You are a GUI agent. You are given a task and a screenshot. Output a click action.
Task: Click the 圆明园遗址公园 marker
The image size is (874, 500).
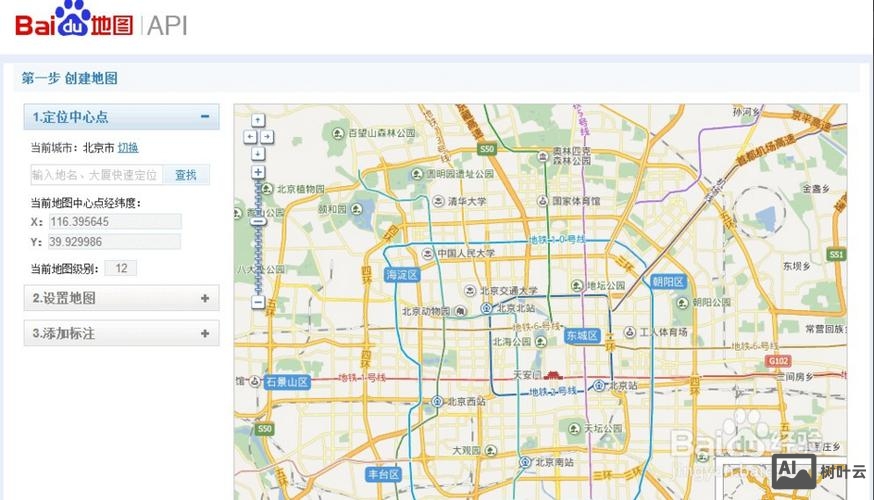tap(417, 174)
